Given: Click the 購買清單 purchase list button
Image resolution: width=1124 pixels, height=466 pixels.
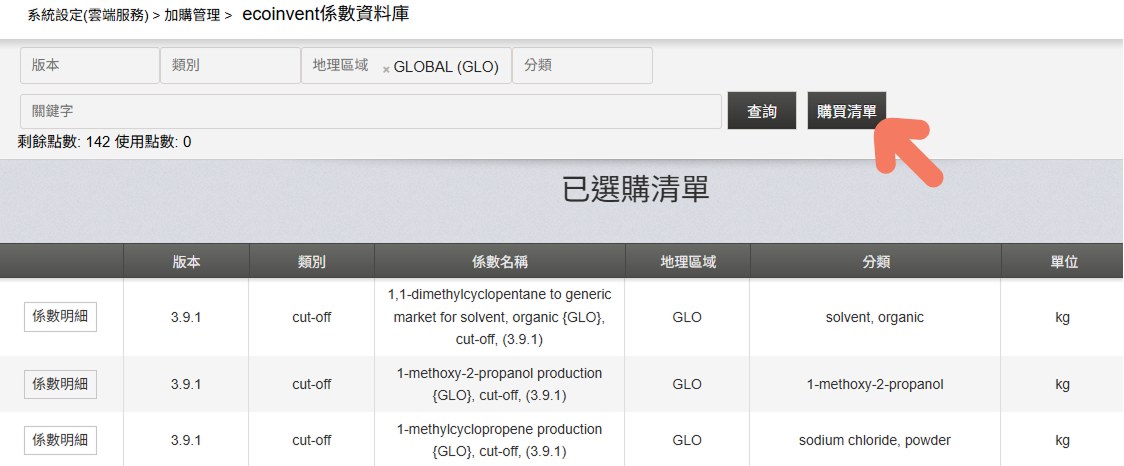Looking at the screenshot, I should click(847, 111).
